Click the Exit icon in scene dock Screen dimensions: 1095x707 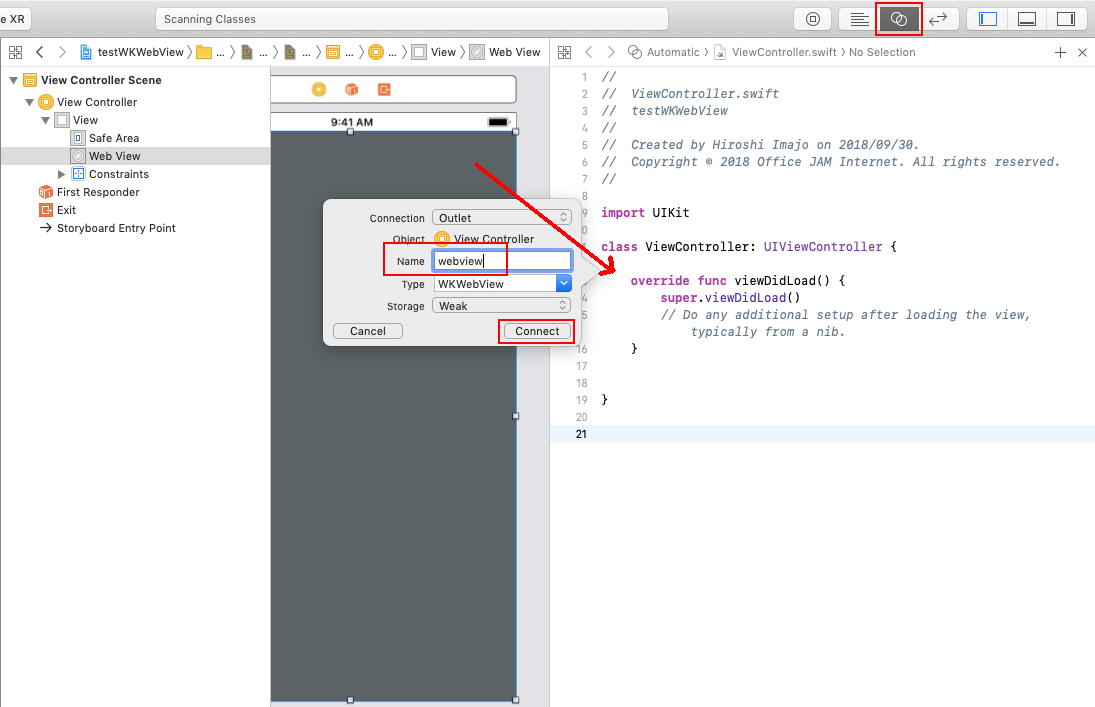click(x=384, y=90)
